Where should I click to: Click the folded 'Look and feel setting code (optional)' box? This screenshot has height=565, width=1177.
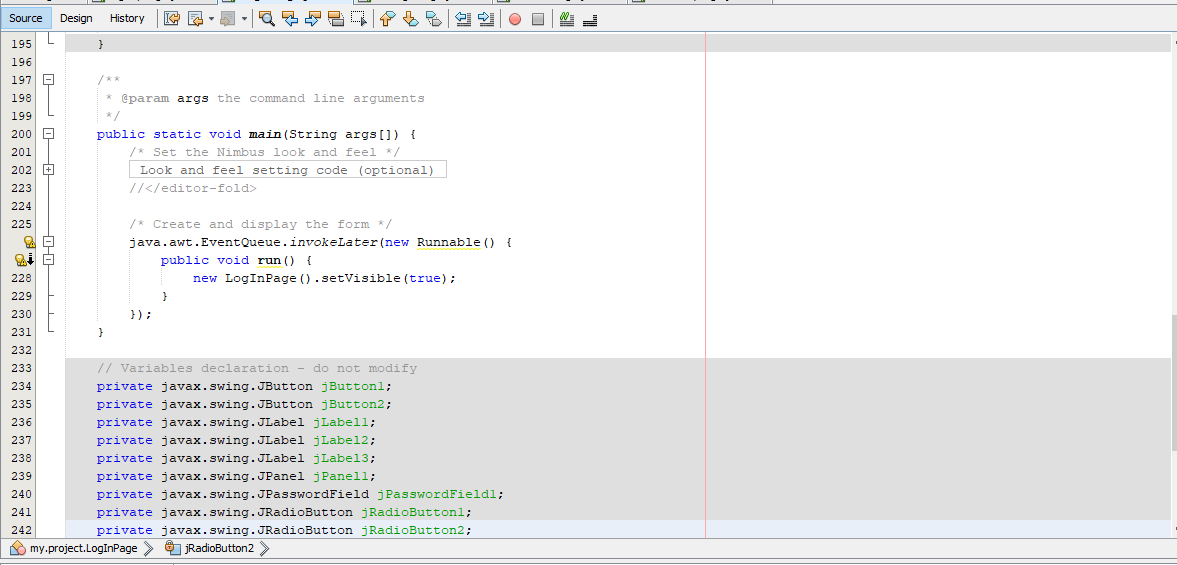pyautogui.click(x=287, y=170)
